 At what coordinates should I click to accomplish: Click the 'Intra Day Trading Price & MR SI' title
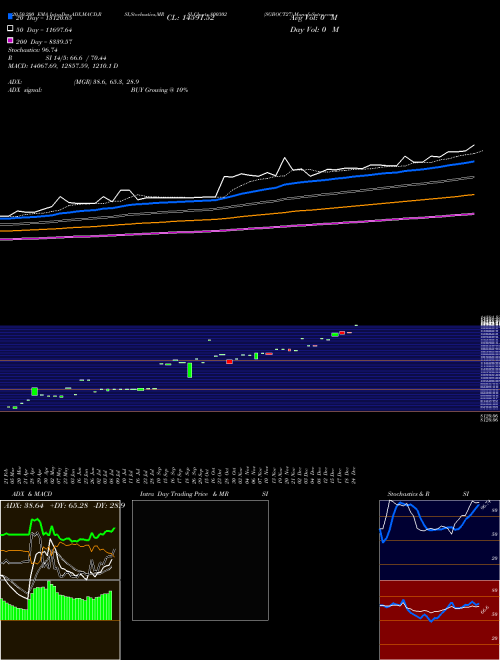click(x=204, y=494)
